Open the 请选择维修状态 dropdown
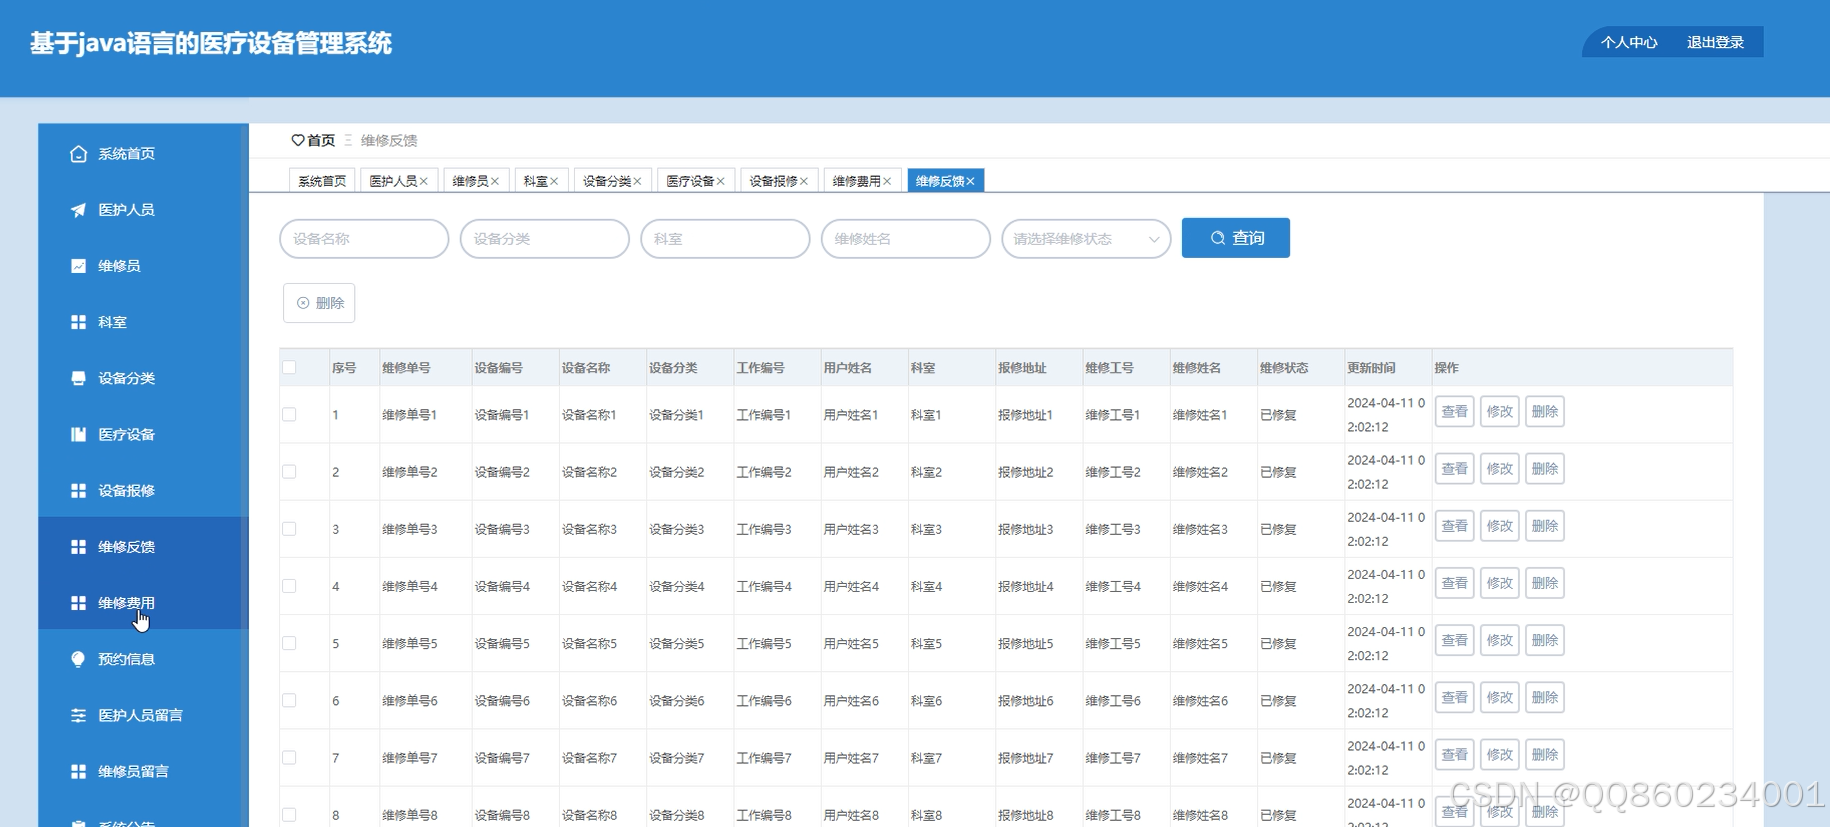 click(1086, 239)
